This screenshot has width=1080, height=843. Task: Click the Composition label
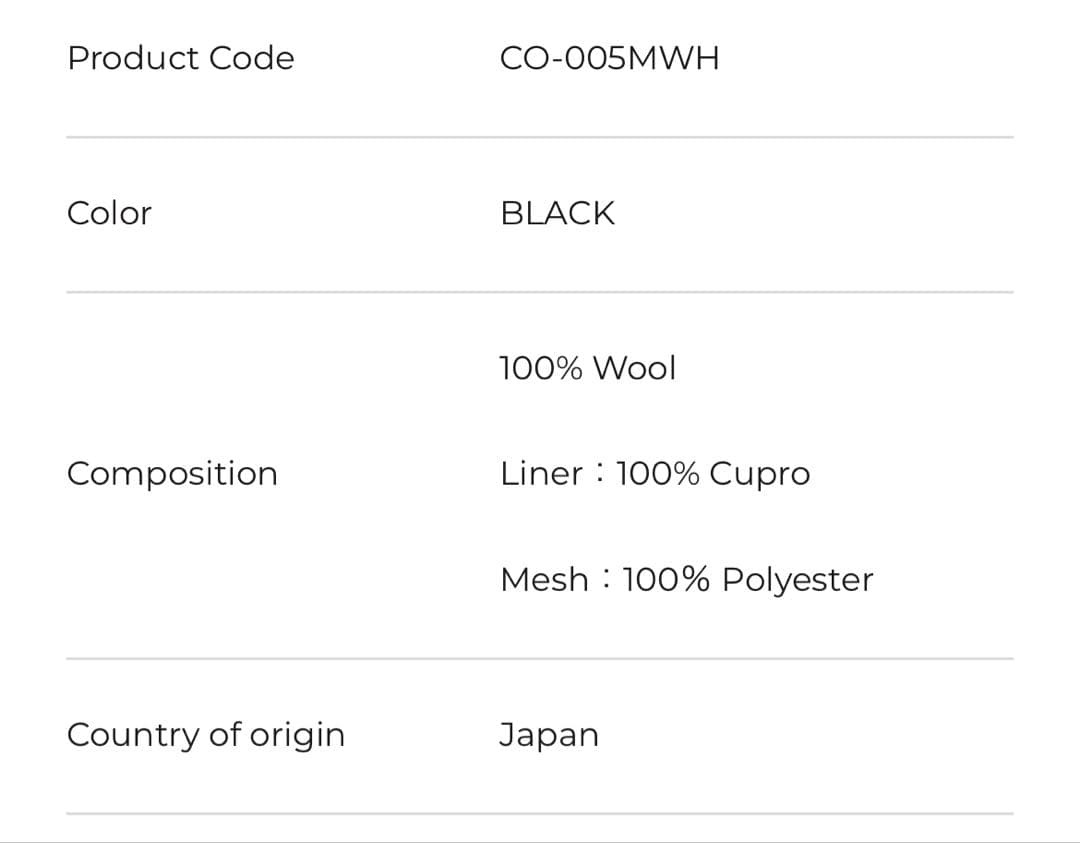point(172,474)
